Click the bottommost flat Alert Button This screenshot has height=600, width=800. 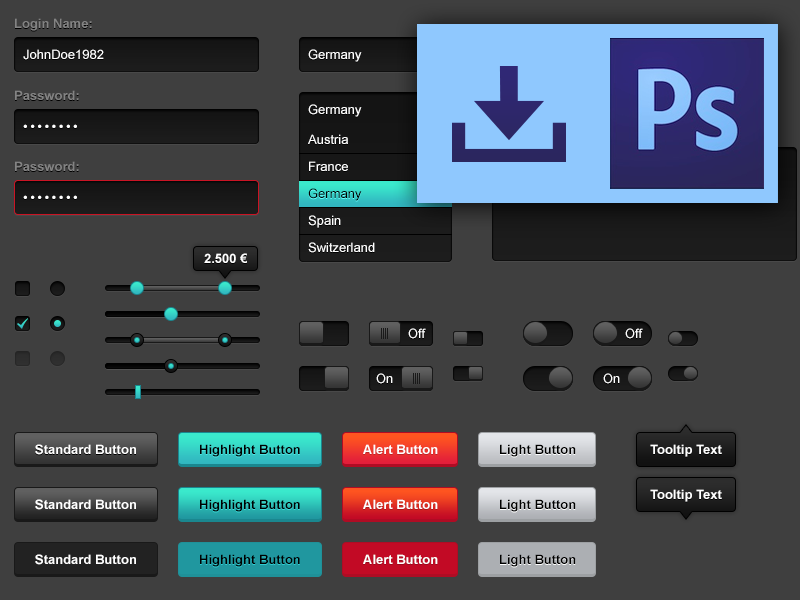(400, 560)
